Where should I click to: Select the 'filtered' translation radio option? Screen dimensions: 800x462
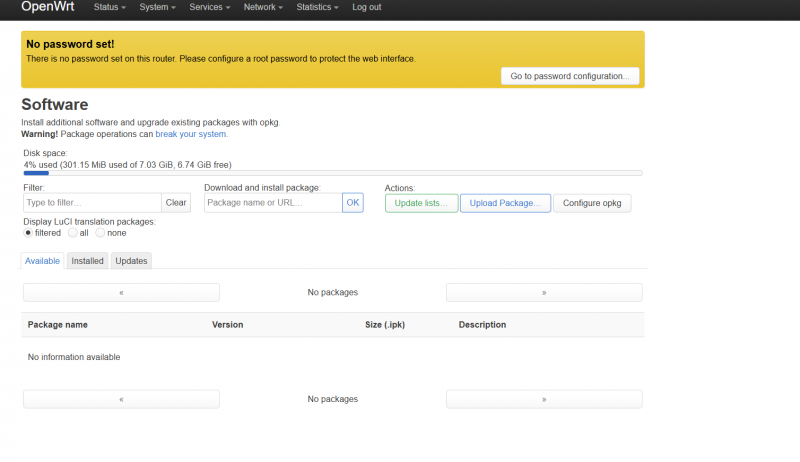point(28,233)
